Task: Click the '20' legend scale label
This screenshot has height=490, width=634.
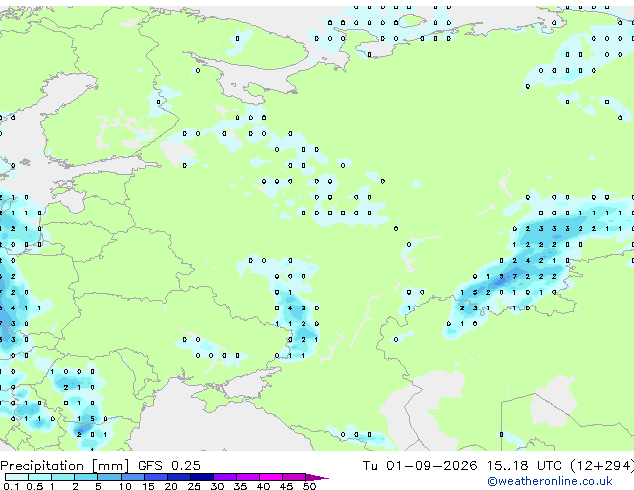Action: click(171, 486)
